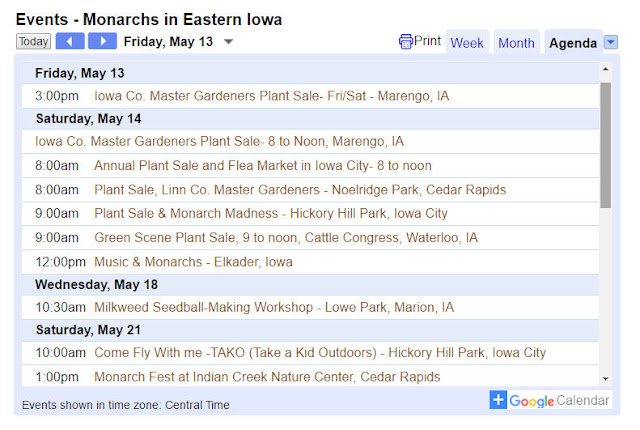Switch to the Month tab
Screen dimensions: 640x430
click(516, 43)
